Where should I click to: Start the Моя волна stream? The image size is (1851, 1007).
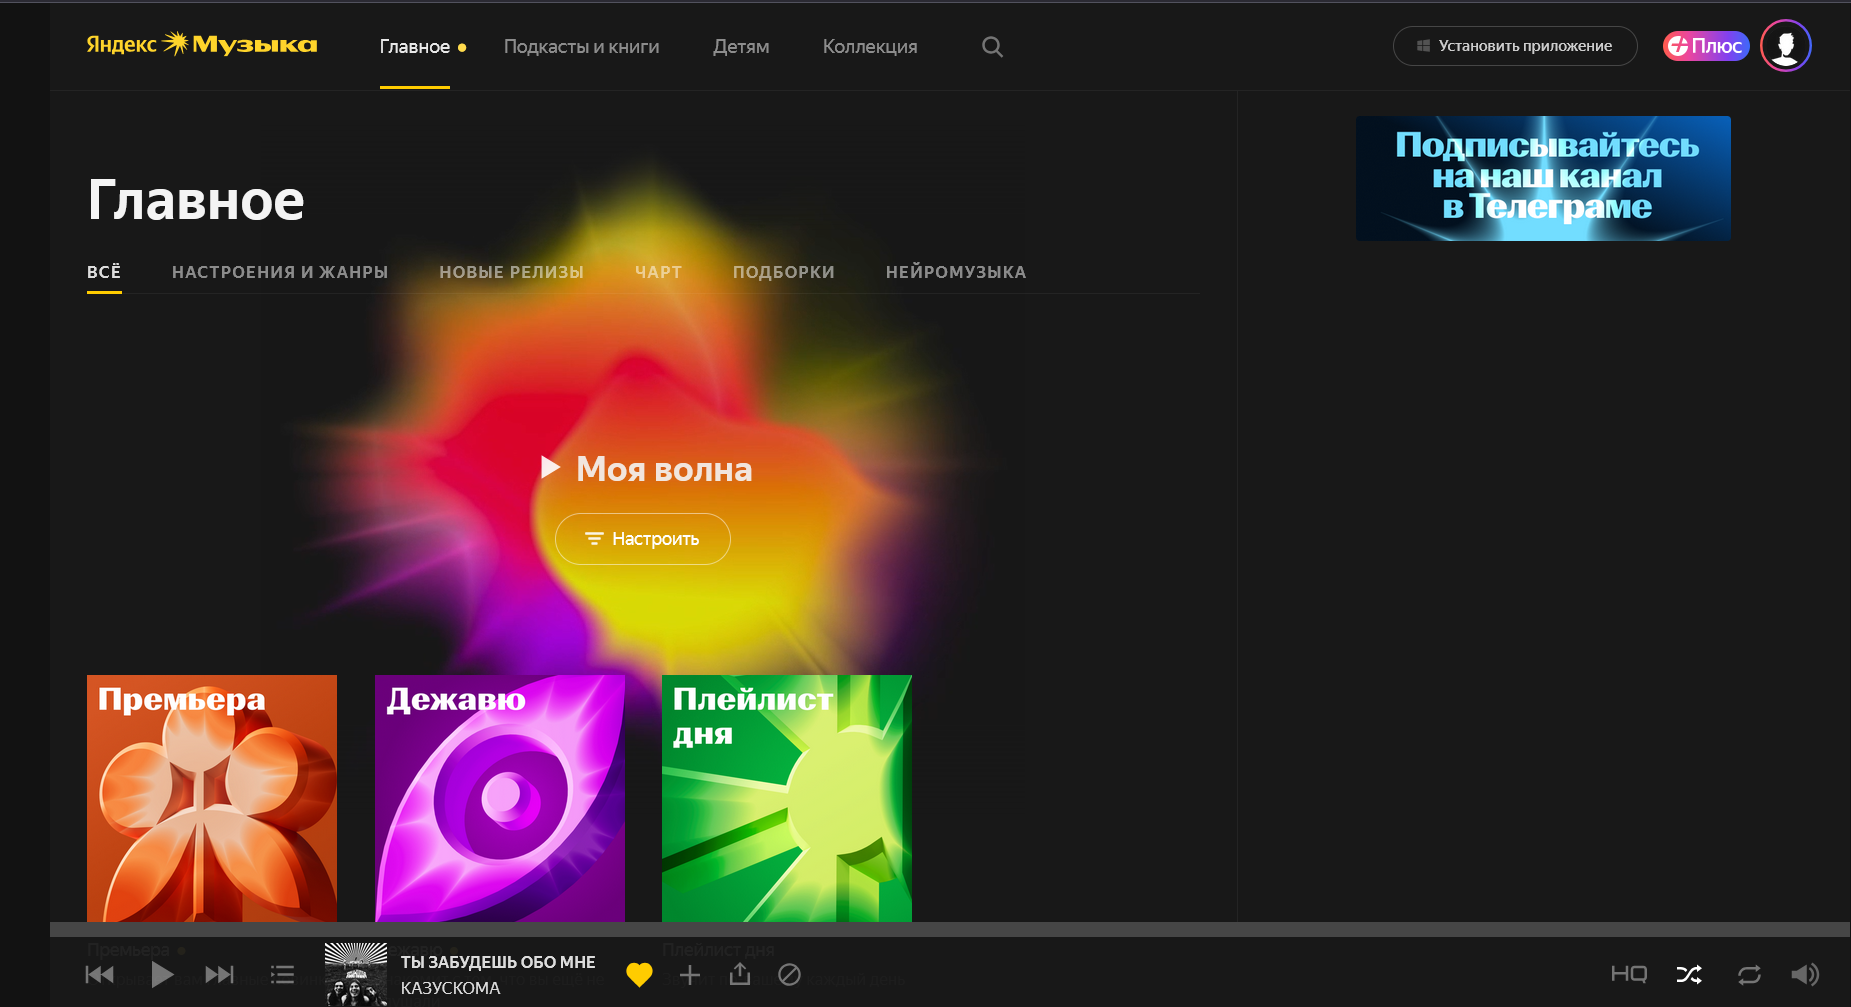click(x=646, y=469)
